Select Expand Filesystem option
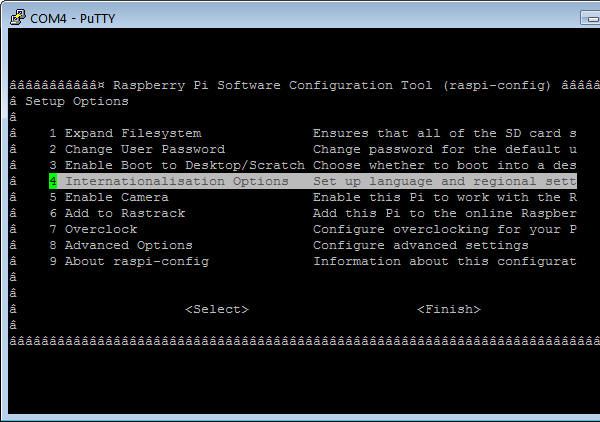Image resolution: width=600 pixels, height=422 pixels. pyautogui.click(x=133, y=133)
